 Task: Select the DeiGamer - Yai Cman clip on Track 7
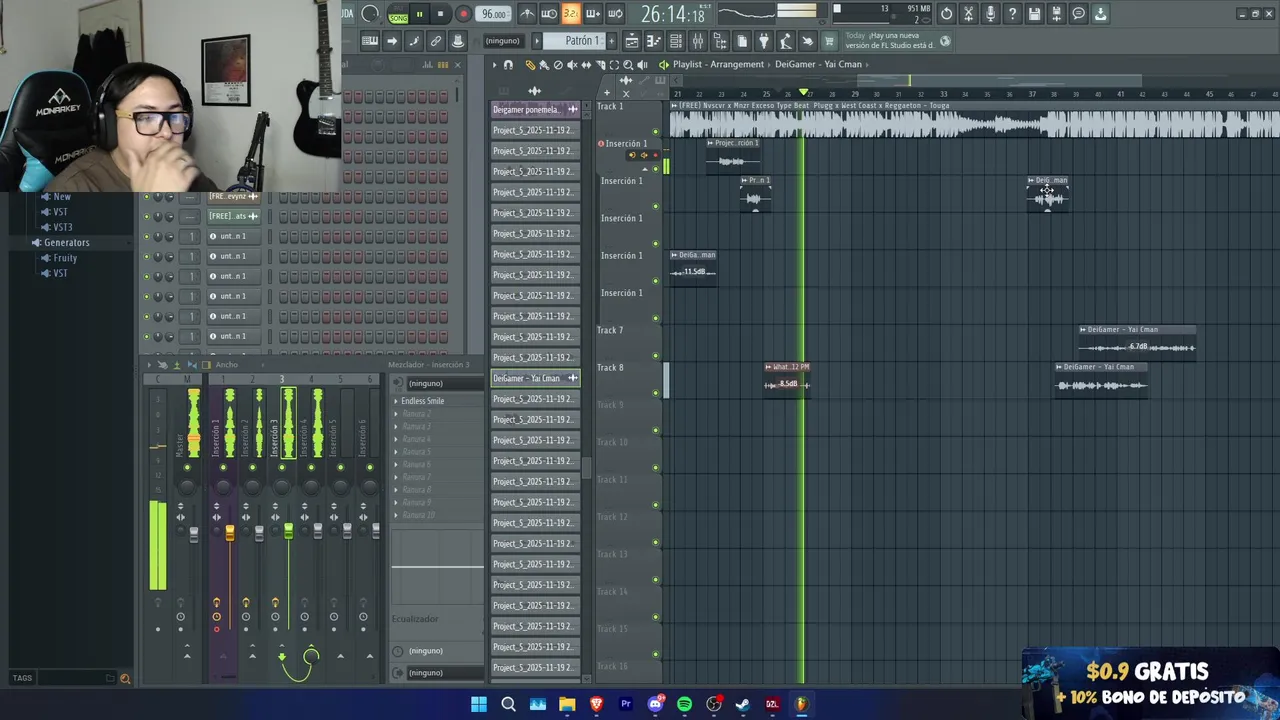(x=1137, y=340)
